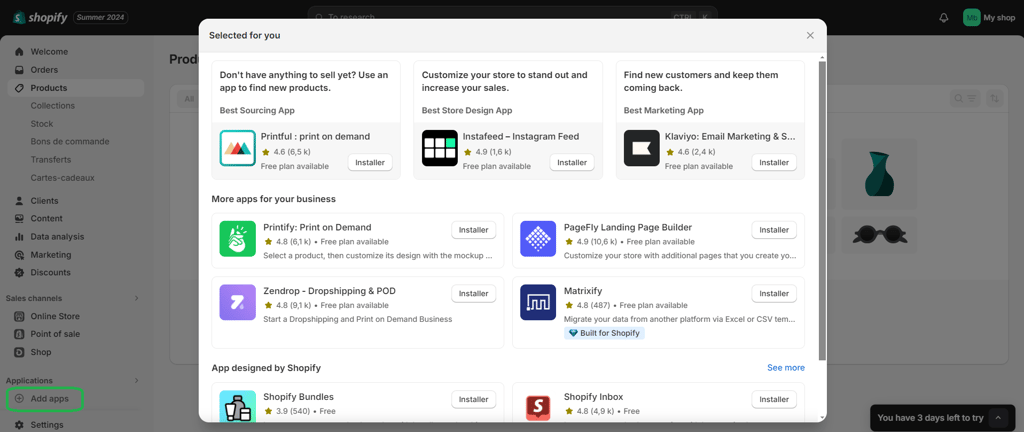Click the search field in the top bar
1024x432 pixels.
click(x=512, y=17)
